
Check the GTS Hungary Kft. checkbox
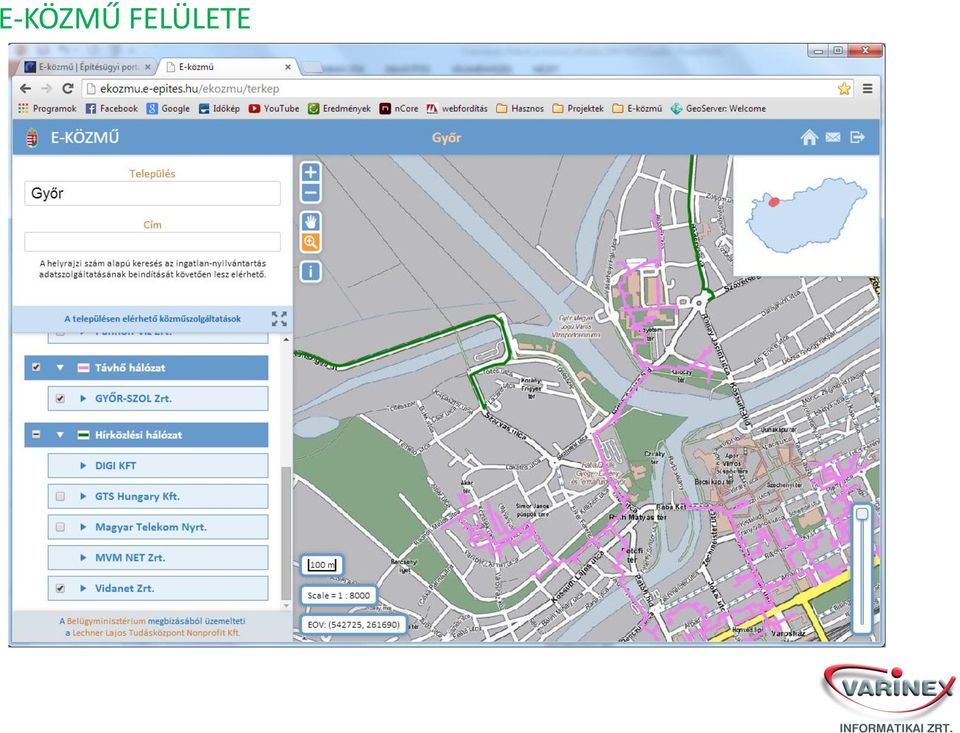pyautogui.click(x=60, y=496)
